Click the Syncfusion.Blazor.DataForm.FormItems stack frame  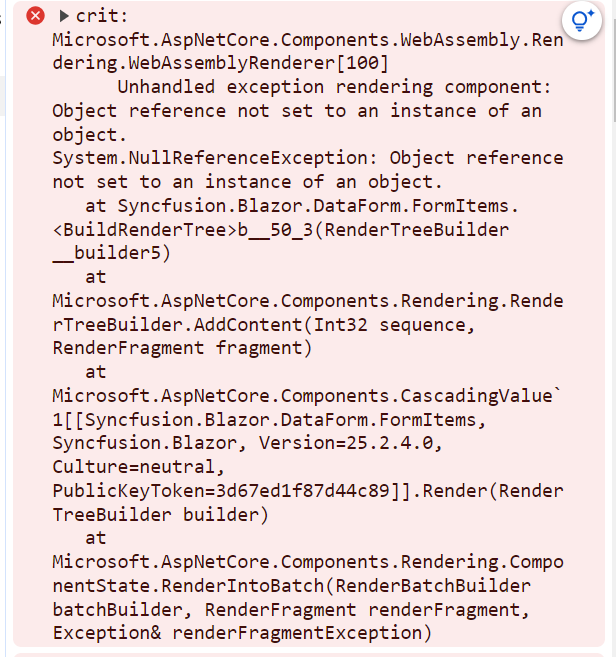[318, 206]
